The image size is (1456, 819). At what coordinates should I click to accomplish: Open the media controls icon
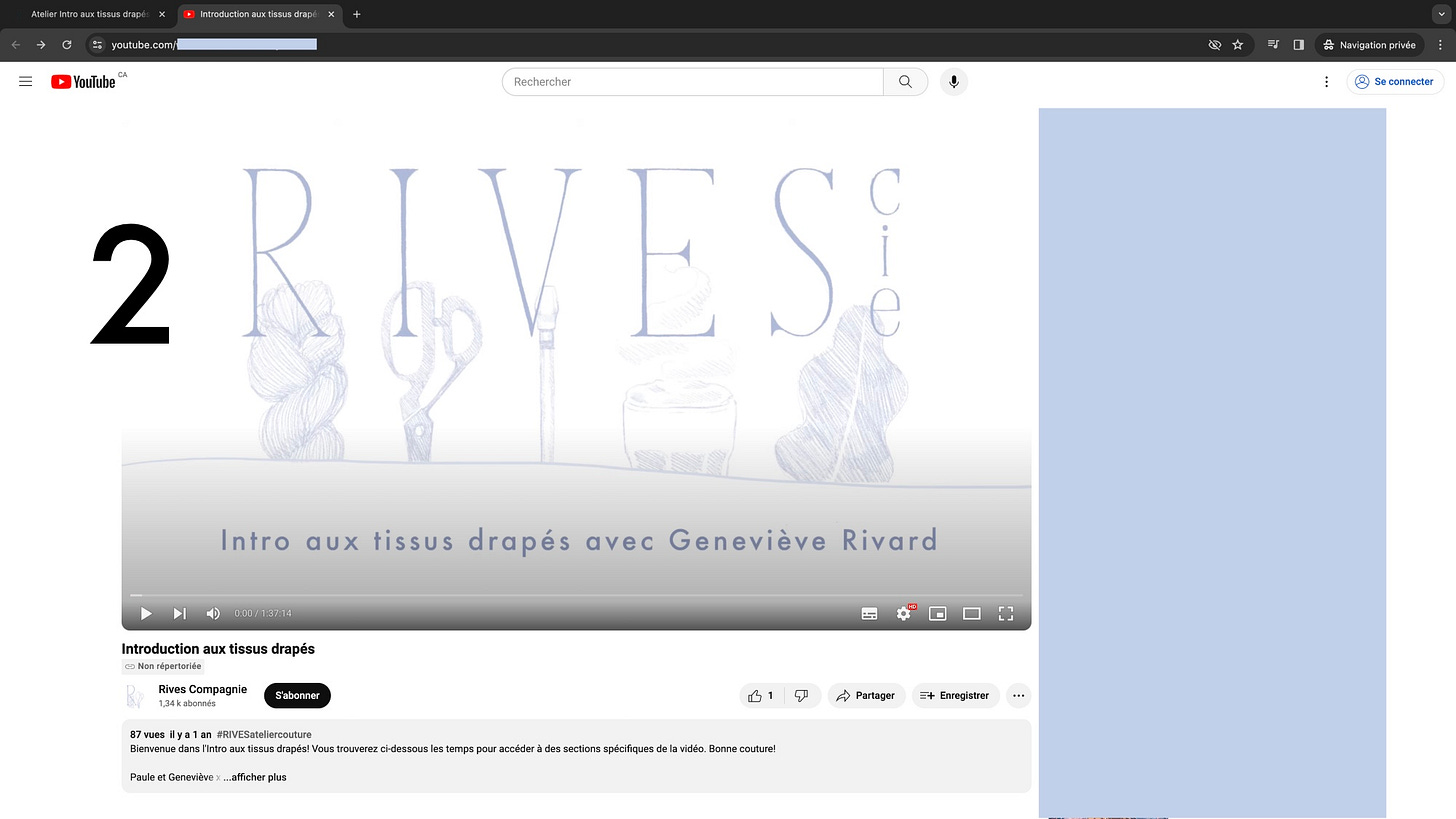(x=1273, y=45)
